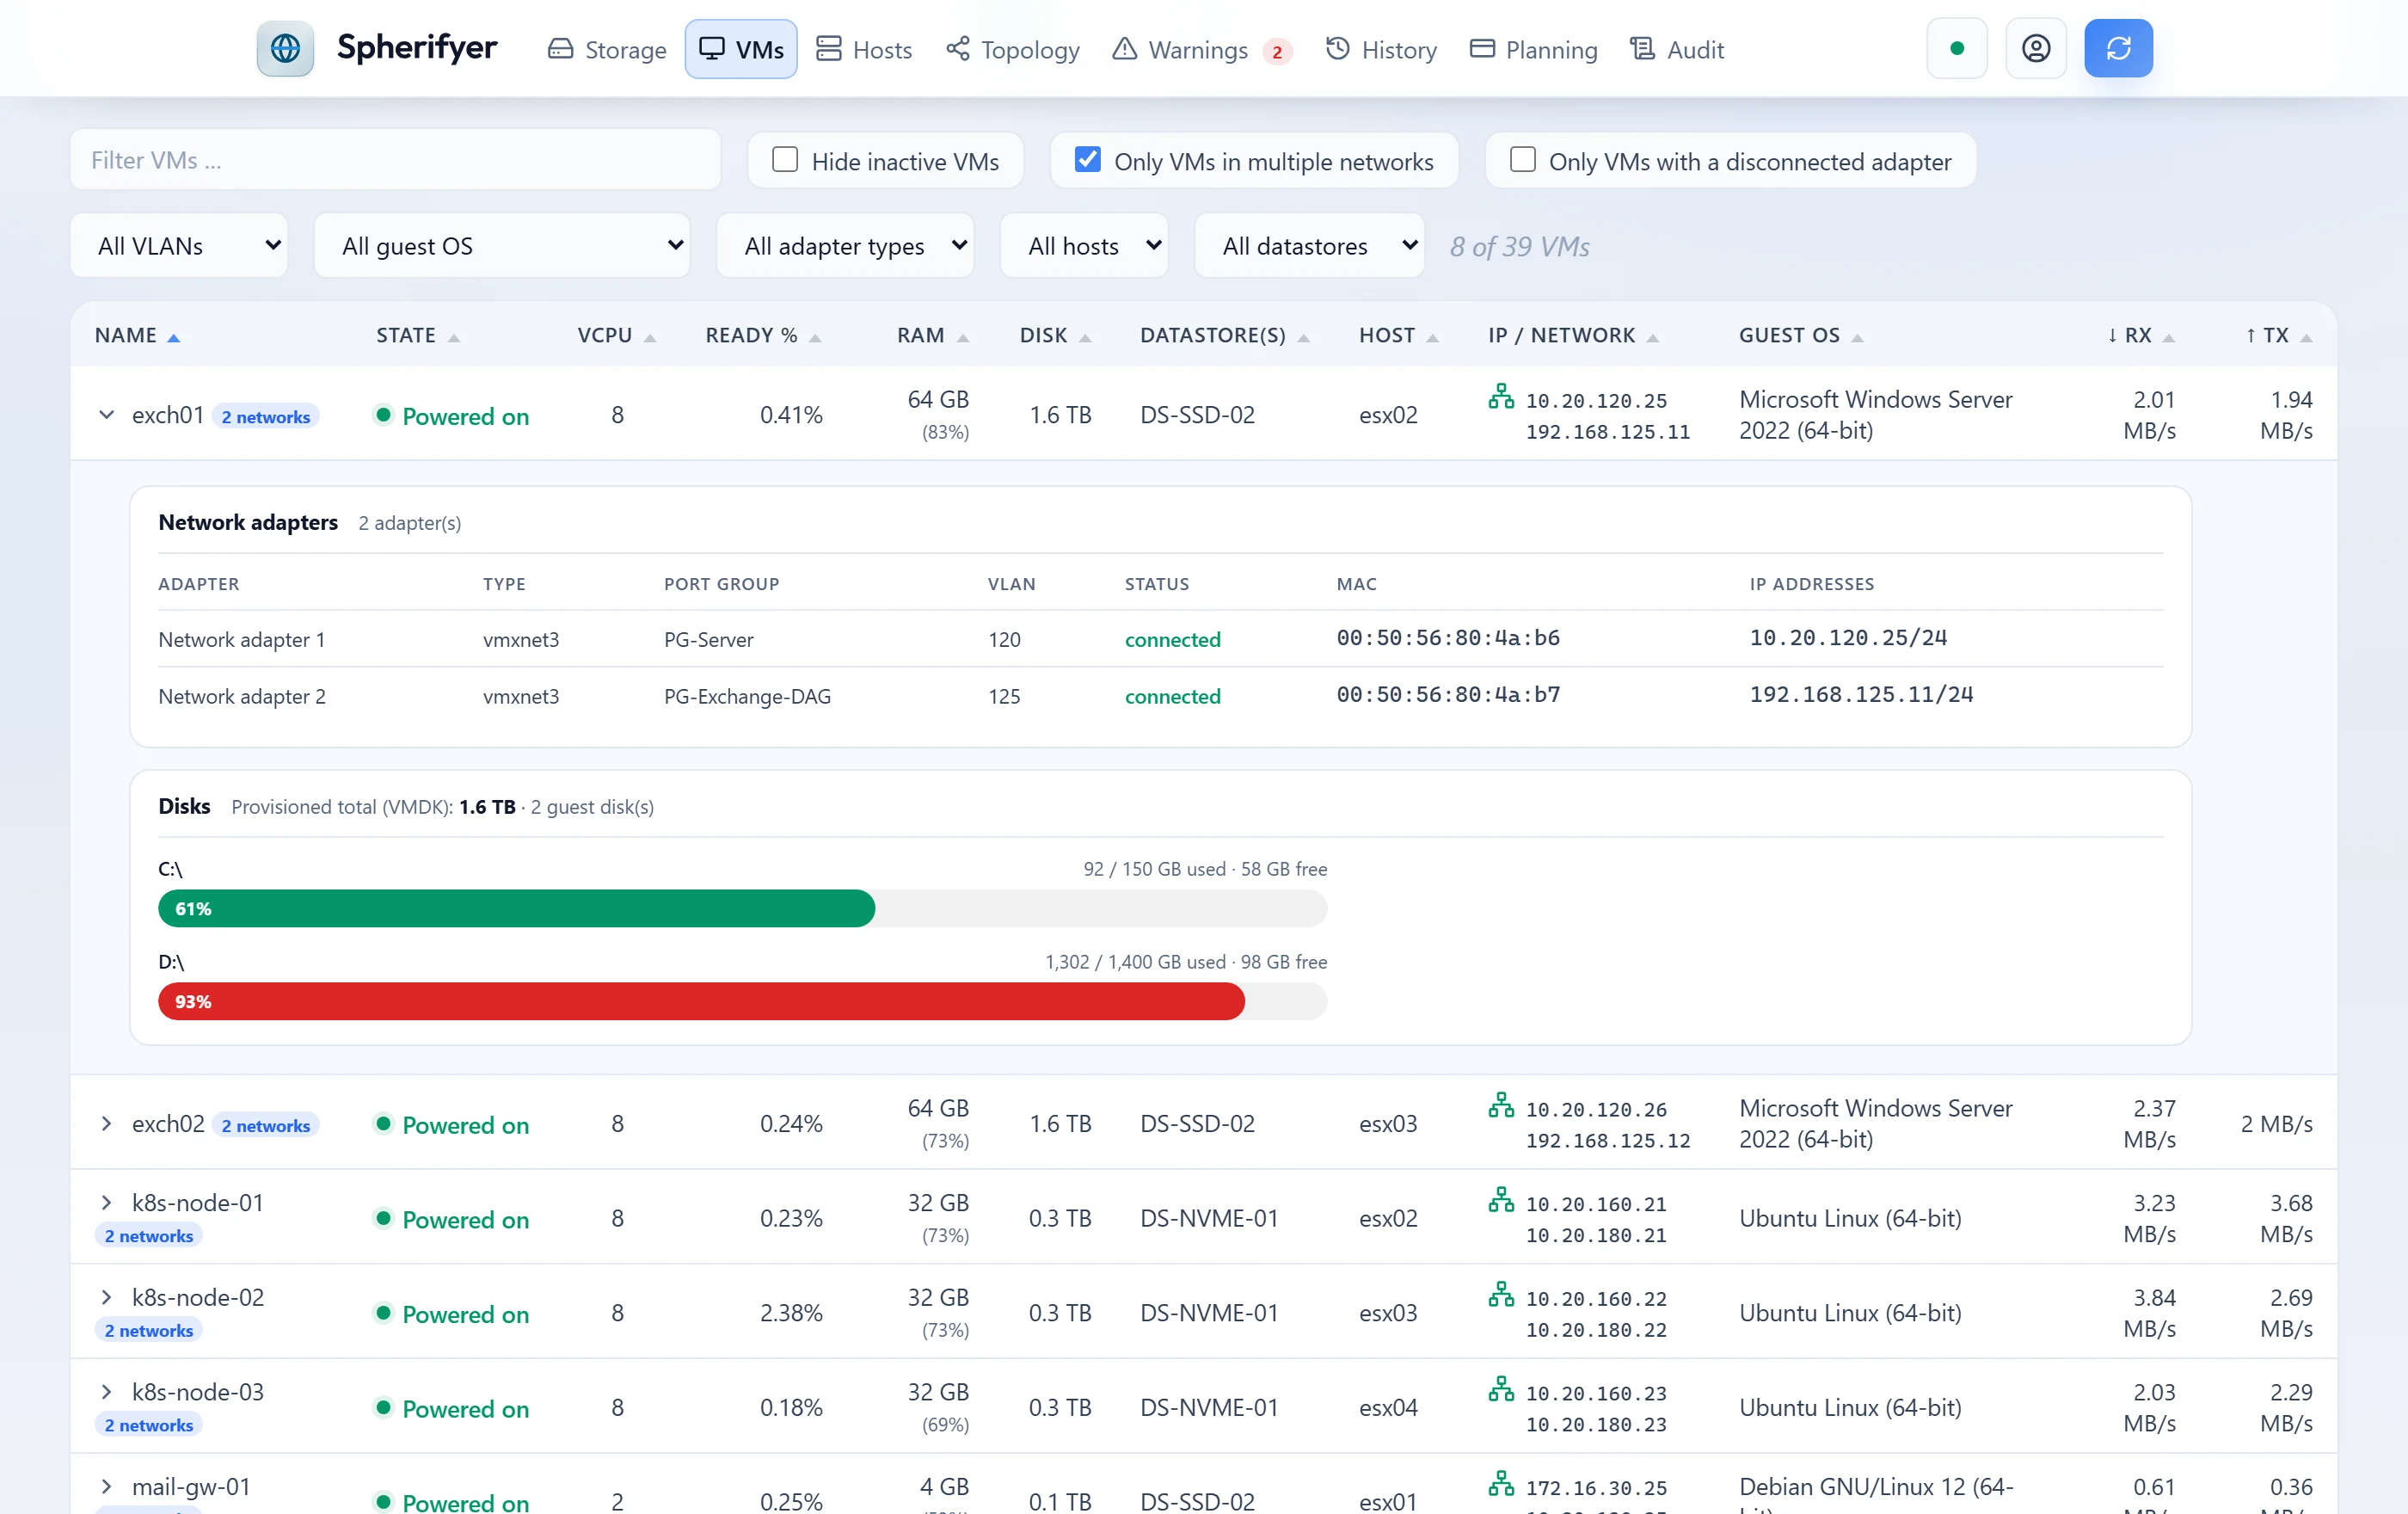Open the All hosts dropdown
Viewport: 2408px width, 1514px height.
(1085, 246)
